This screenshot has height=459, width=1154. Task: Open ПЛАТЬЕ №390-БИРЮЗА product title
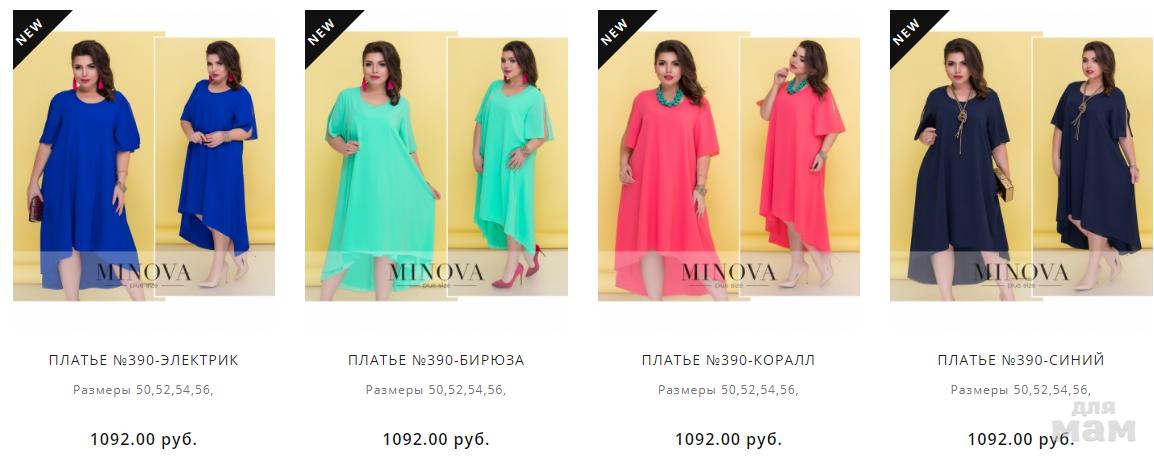click(x=436, y=360)
